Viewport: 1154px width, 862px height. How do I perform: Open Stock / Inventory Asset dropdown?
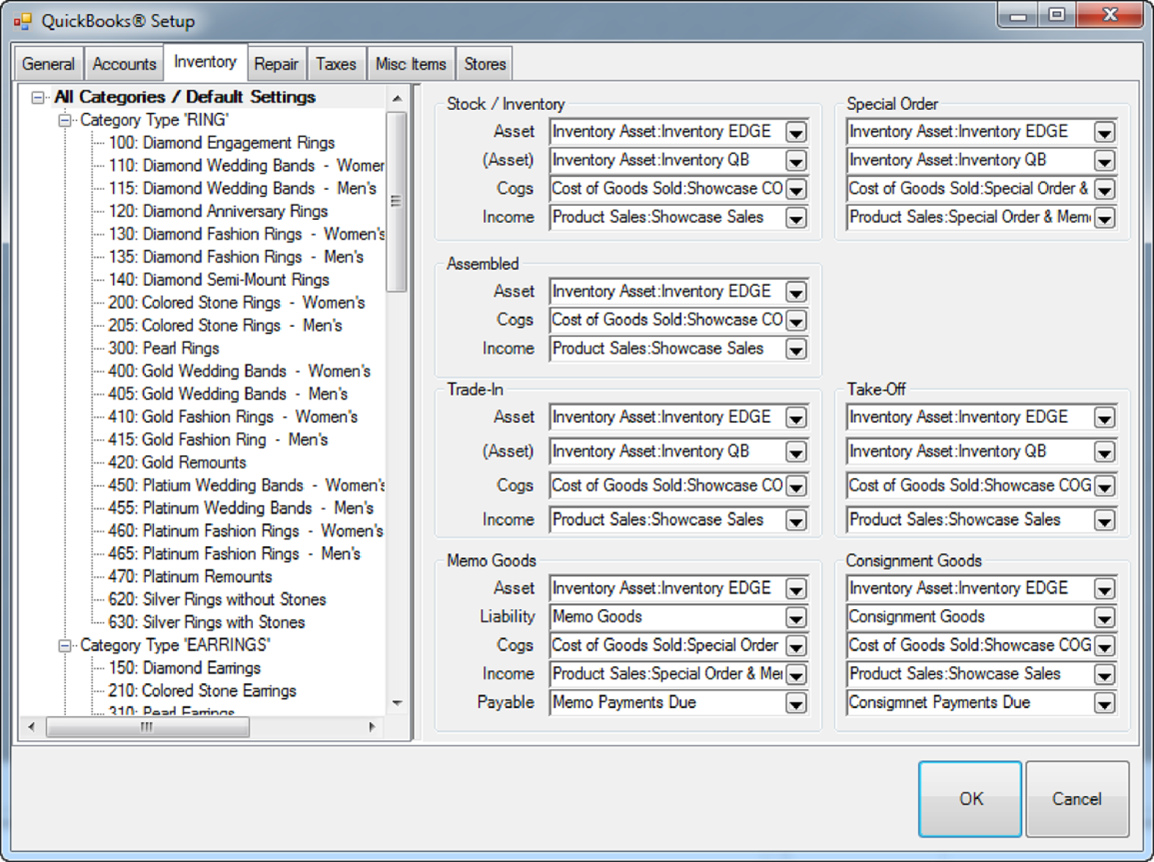point(795,132)
